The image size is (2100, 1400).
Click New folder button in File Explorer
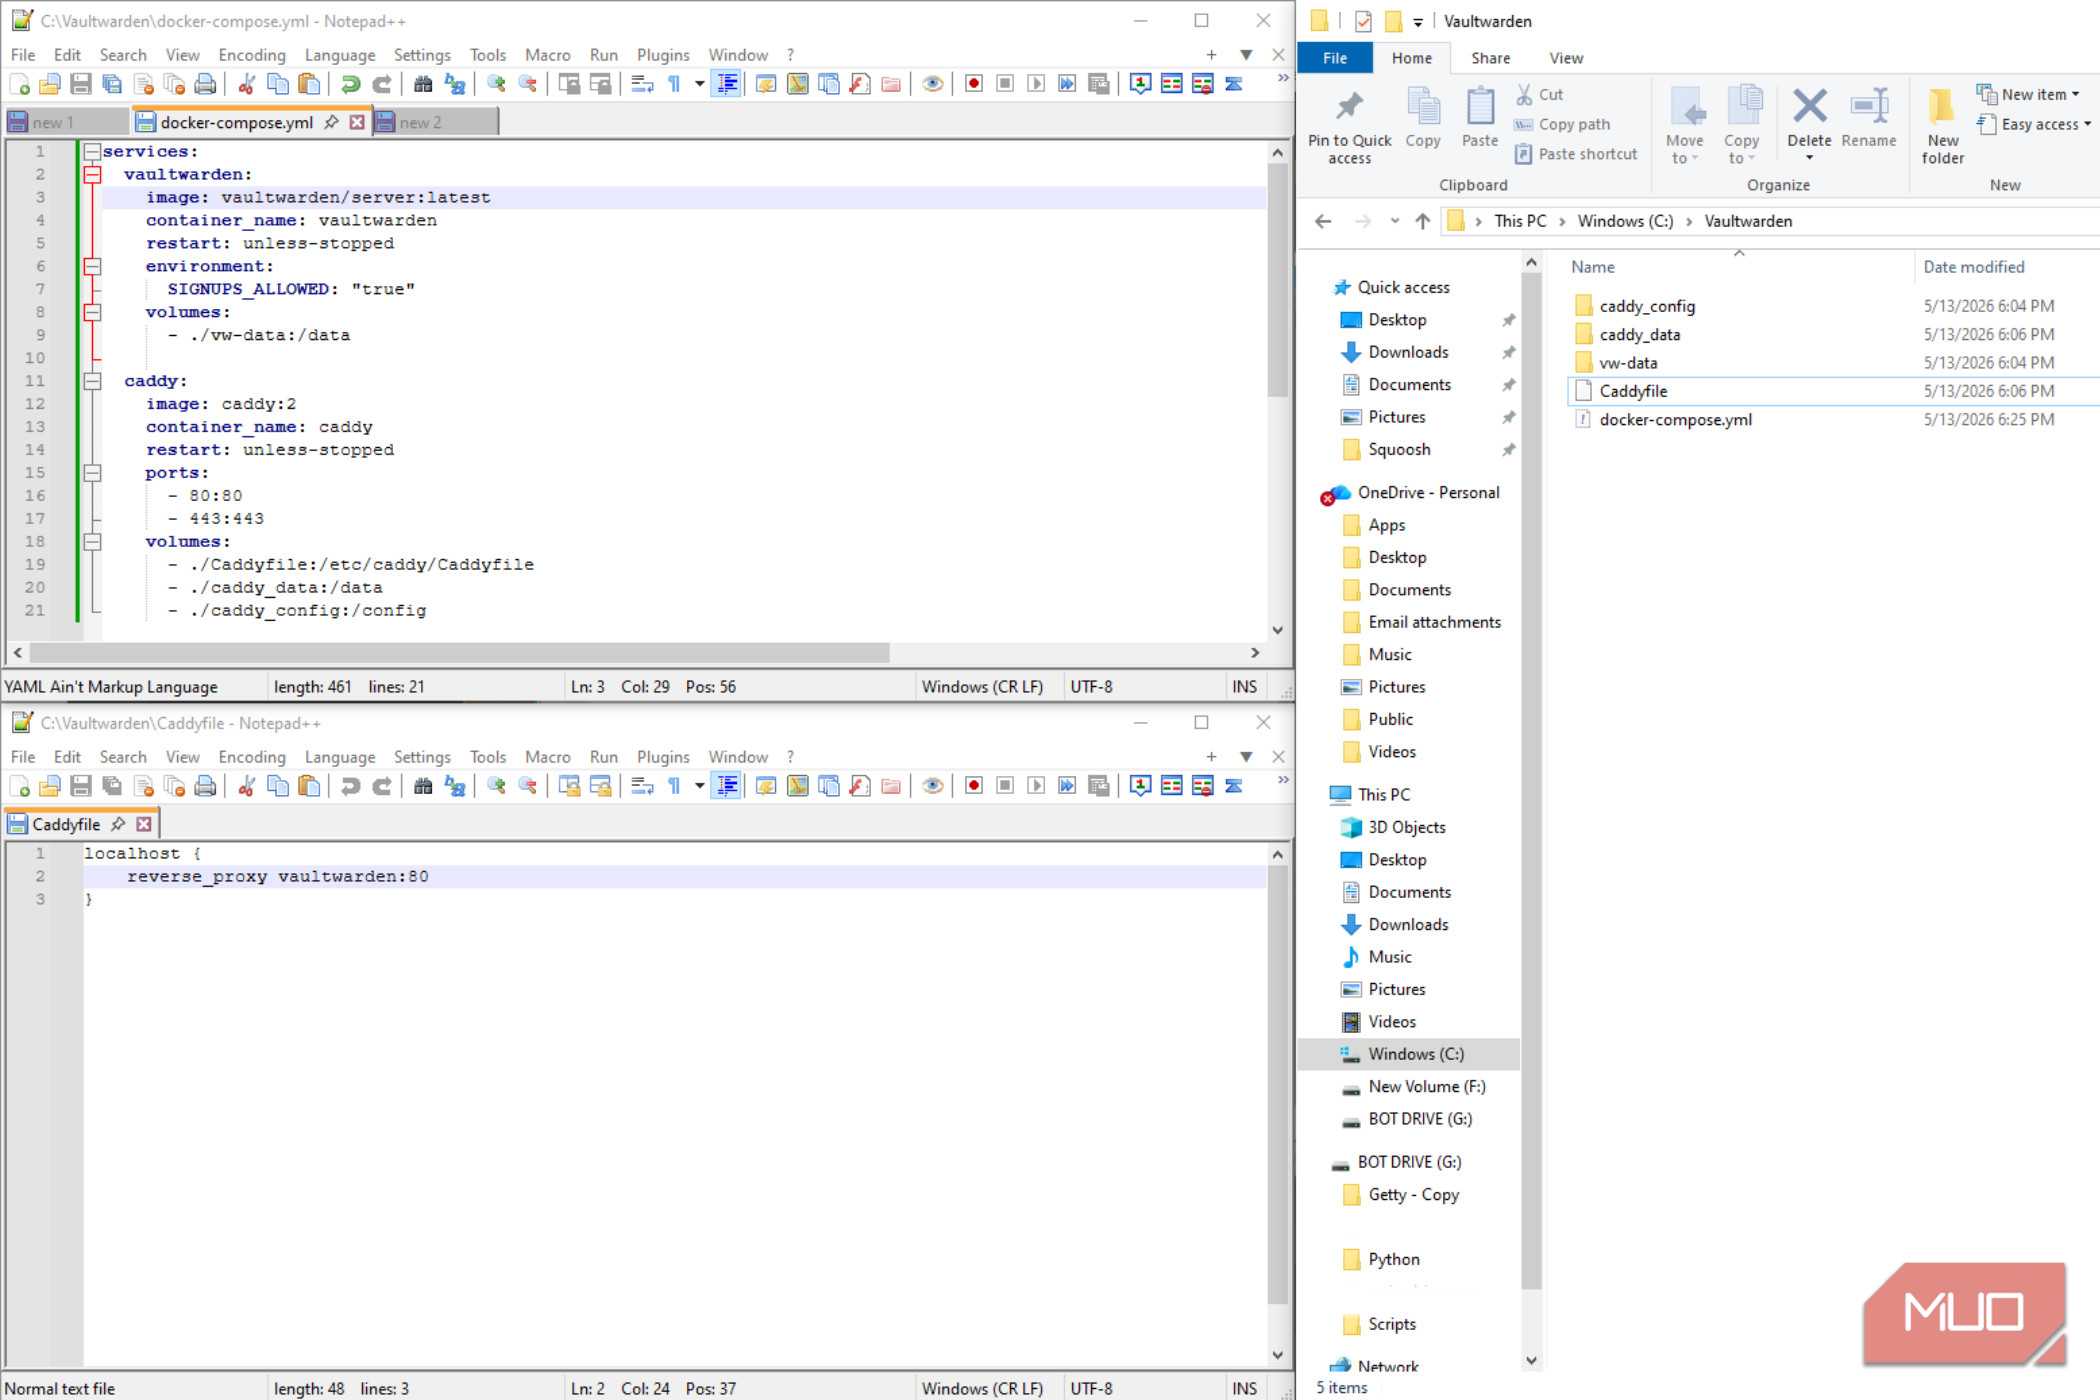(x=1942, y=126)
